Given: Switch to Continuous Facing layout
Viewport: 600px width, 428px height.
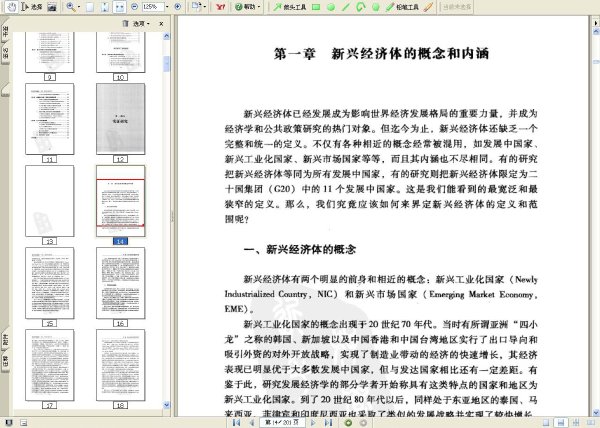Looking at the screenshot, I should point(576,423).
